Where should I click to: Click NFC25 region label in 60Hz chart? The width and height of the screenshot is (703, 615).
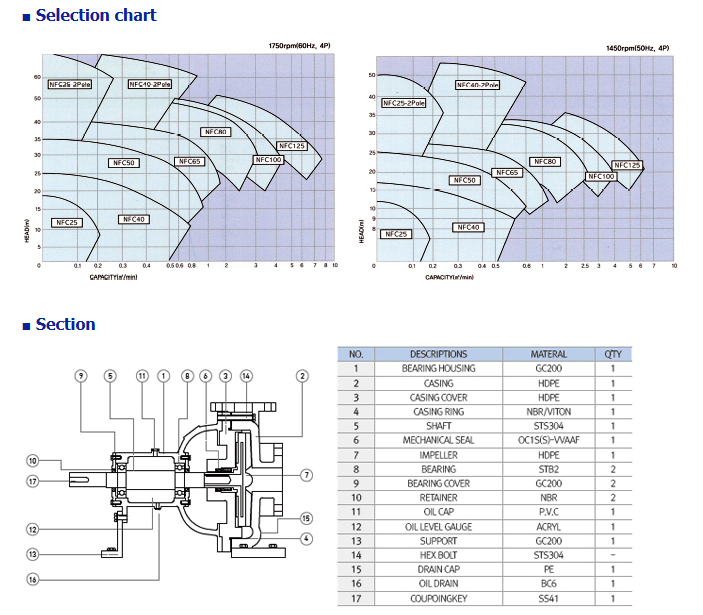point(67,222)
